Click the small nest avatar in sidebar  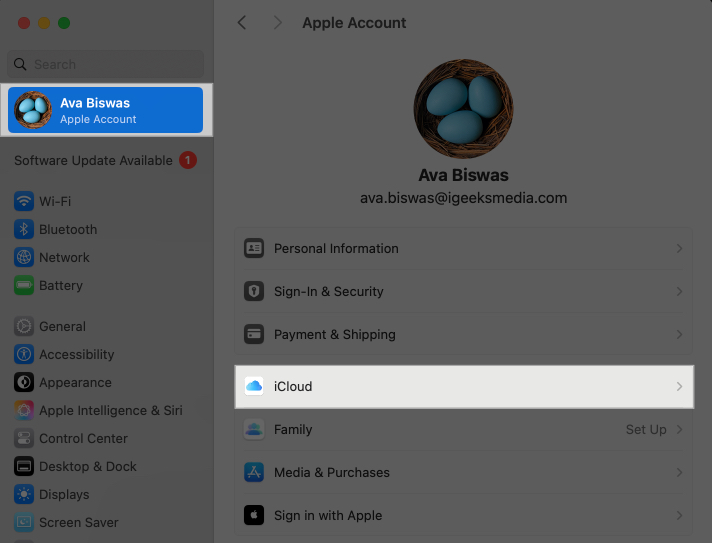33,110
